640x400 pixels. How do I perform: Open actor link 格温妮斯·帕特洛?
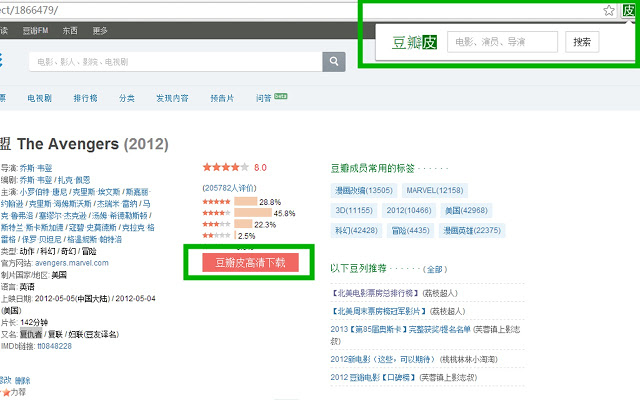(94, 239)
